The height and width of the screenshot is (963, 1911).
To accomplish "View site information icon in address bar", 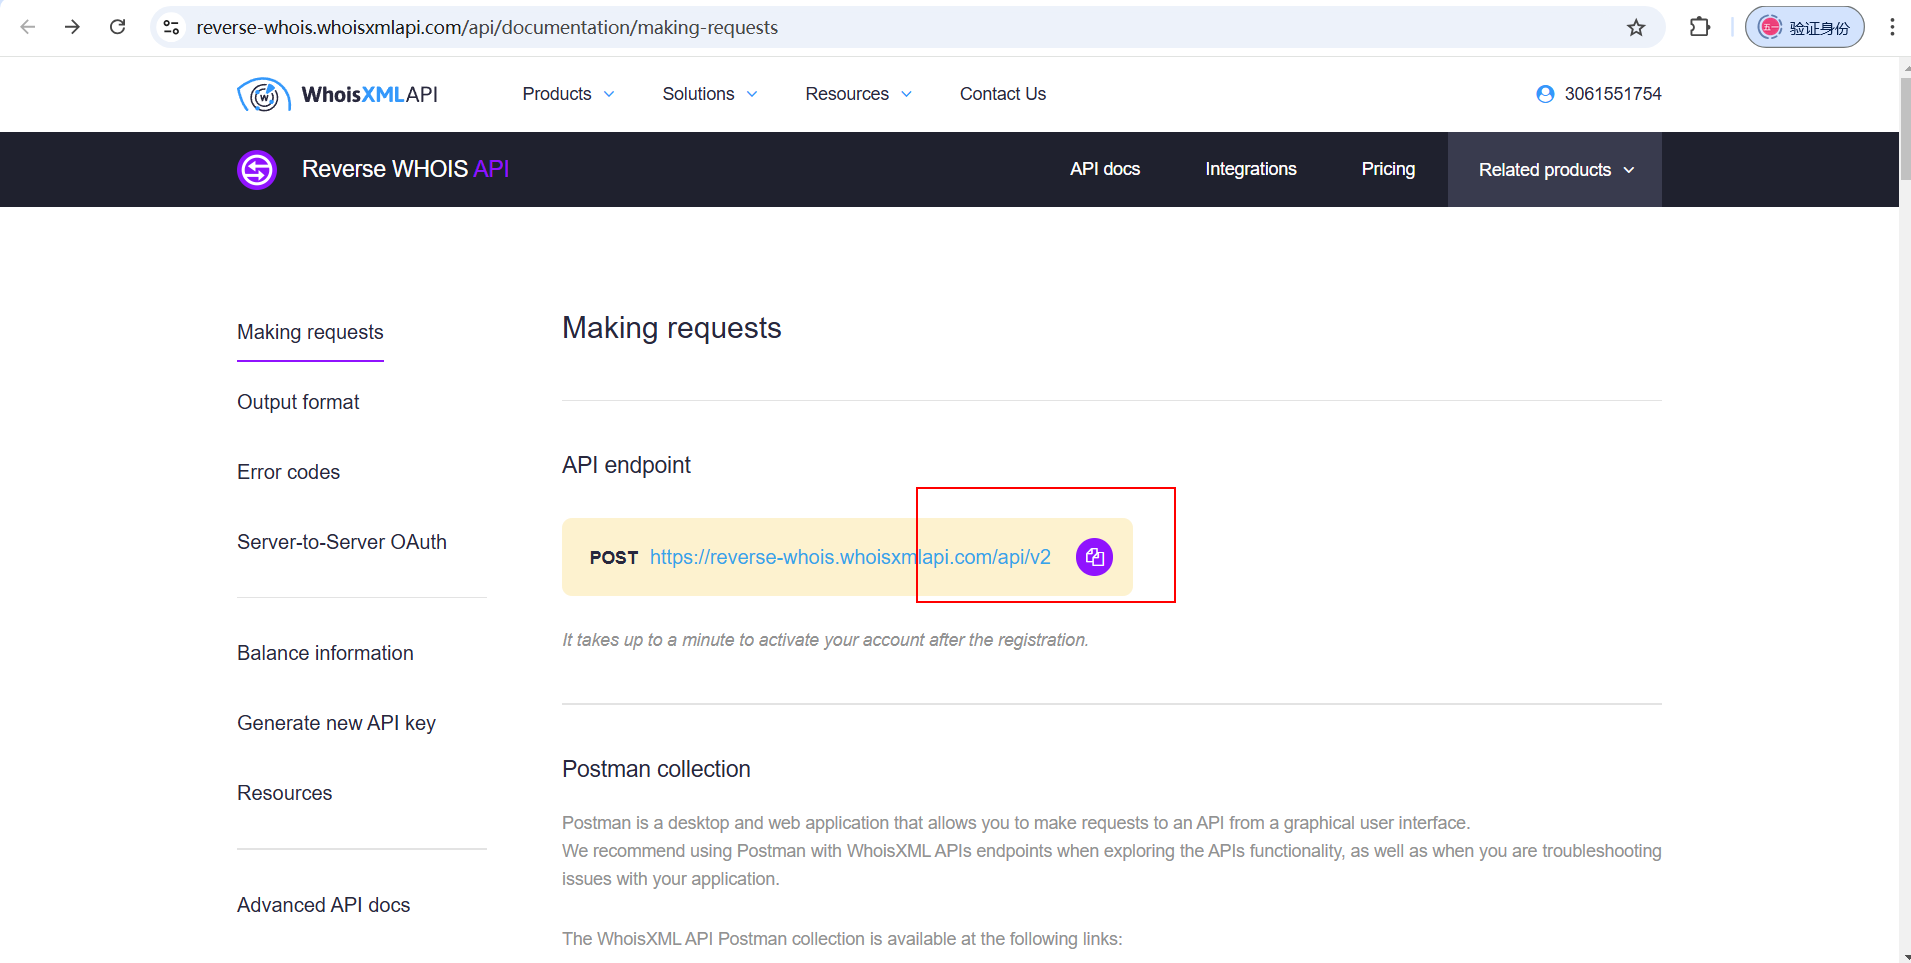I will (172, 27).
